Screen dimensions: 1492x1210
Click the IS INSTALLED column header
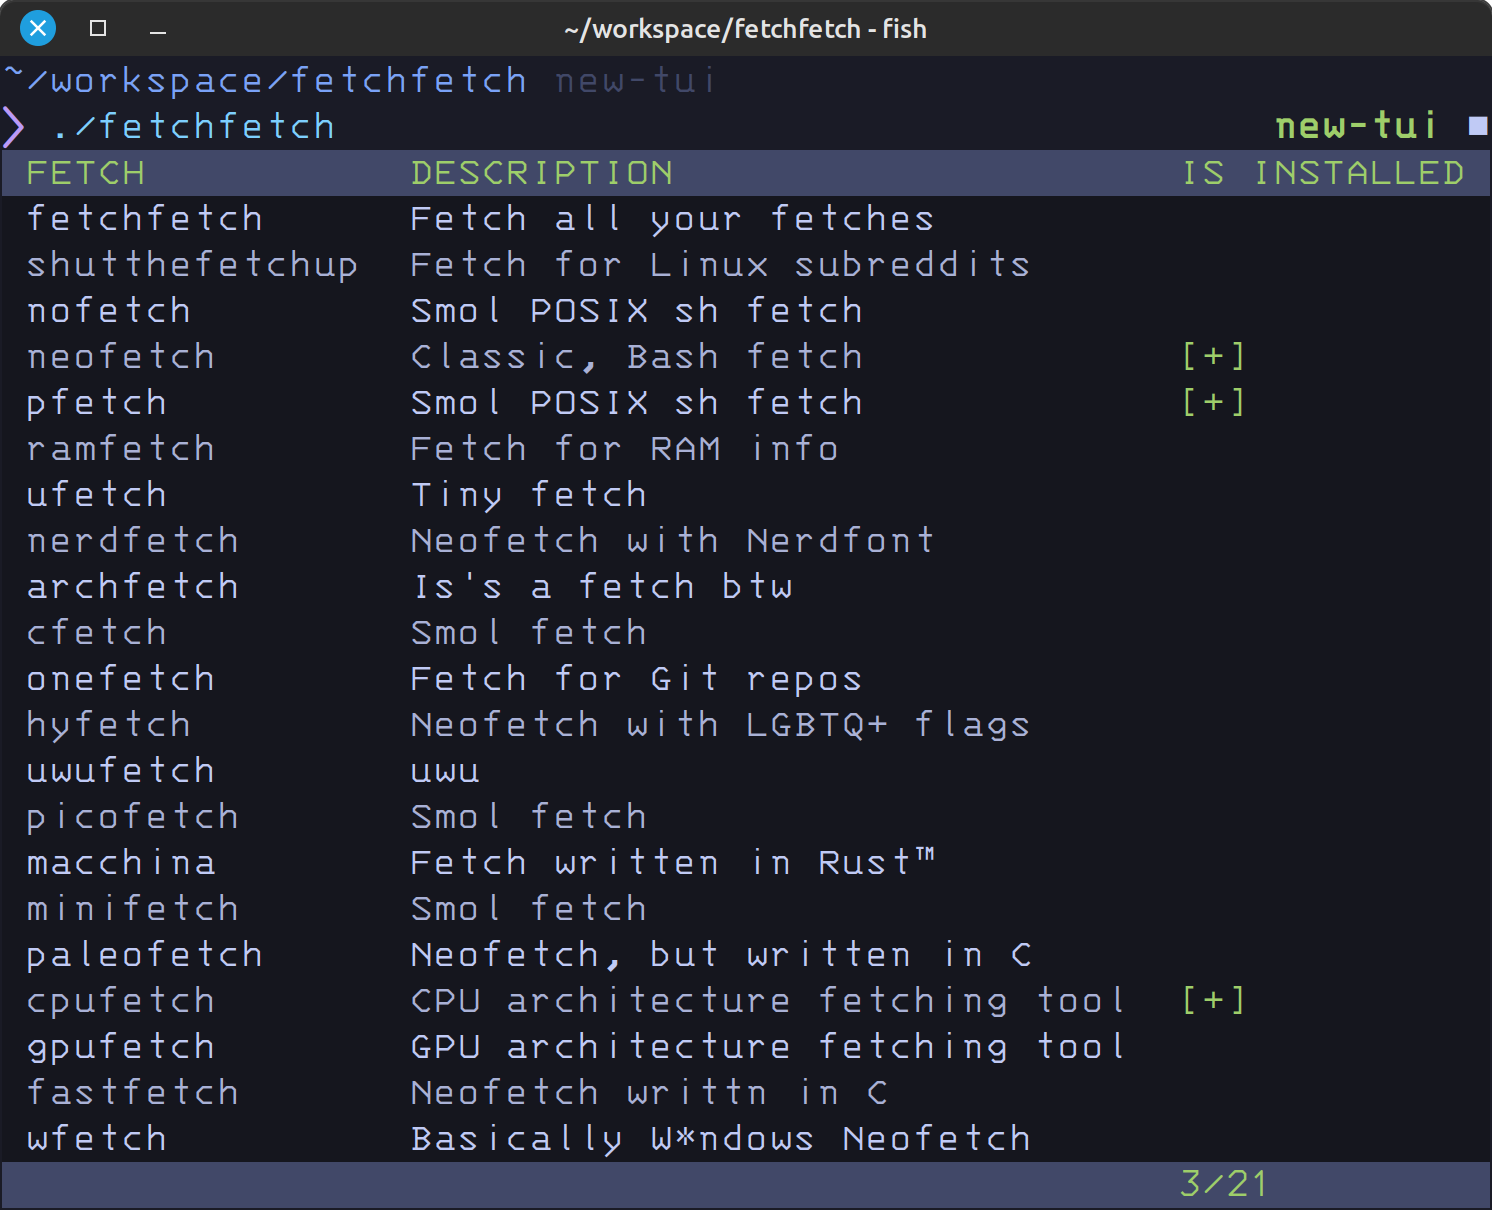pyautogui.click(x=1323, y=173)
